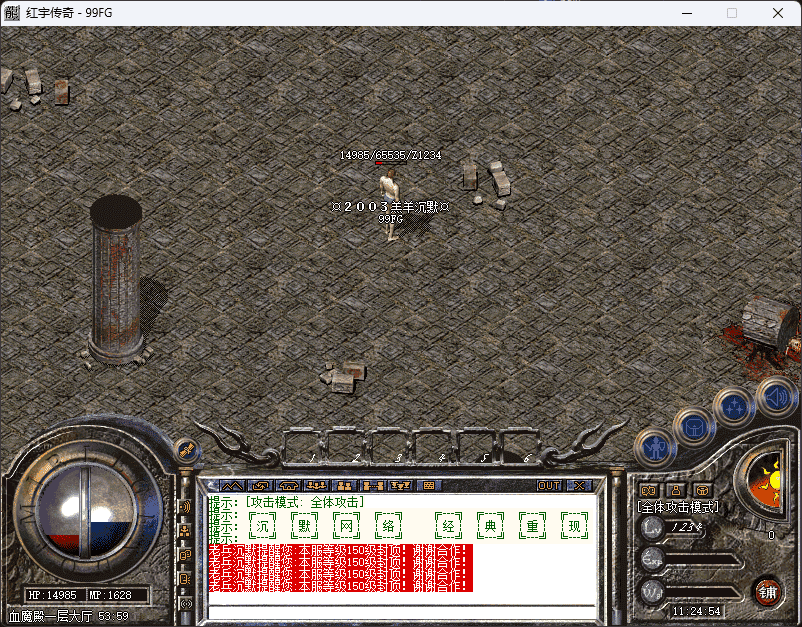802x627 pixels.
Task: Click the trade exchange arrows icon
Action: click(260, 485)
